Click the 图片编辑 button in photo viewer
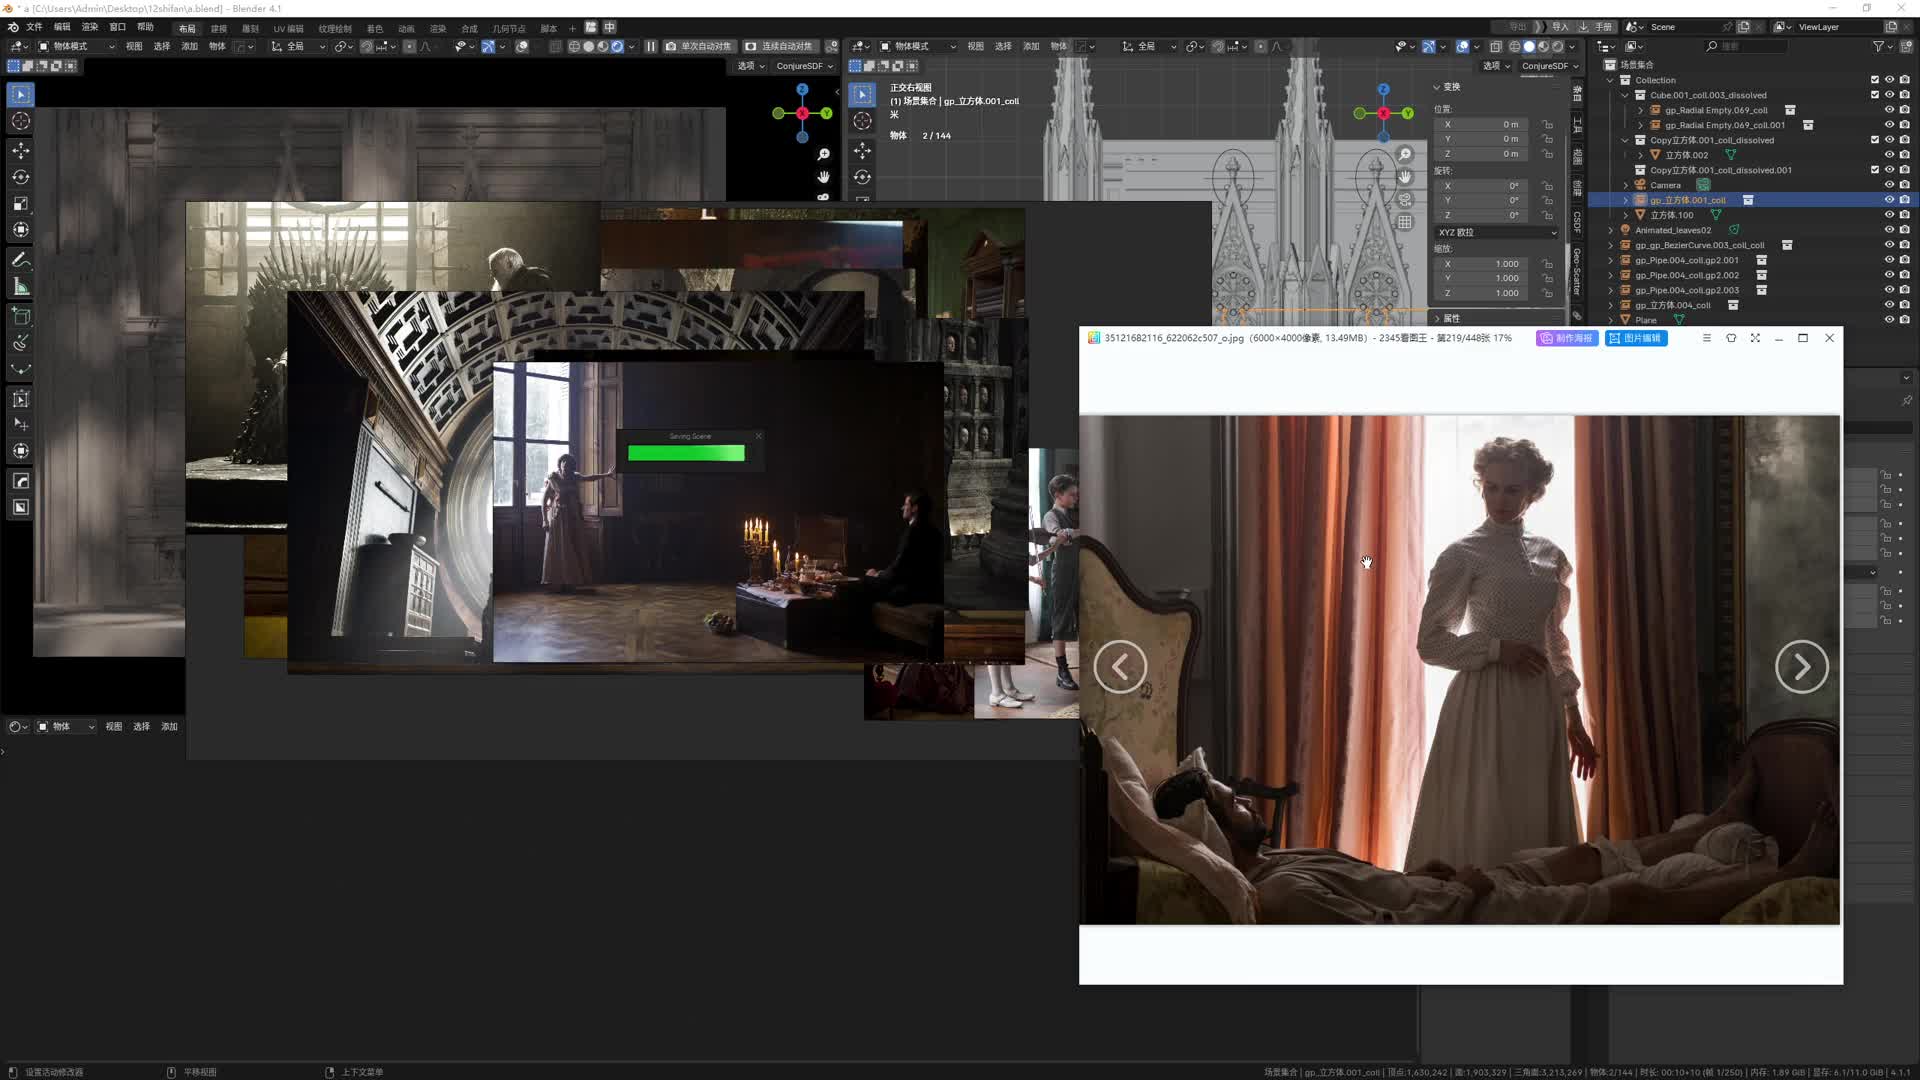This screenshot has width=1920, height=1080. click(1635, 338)
